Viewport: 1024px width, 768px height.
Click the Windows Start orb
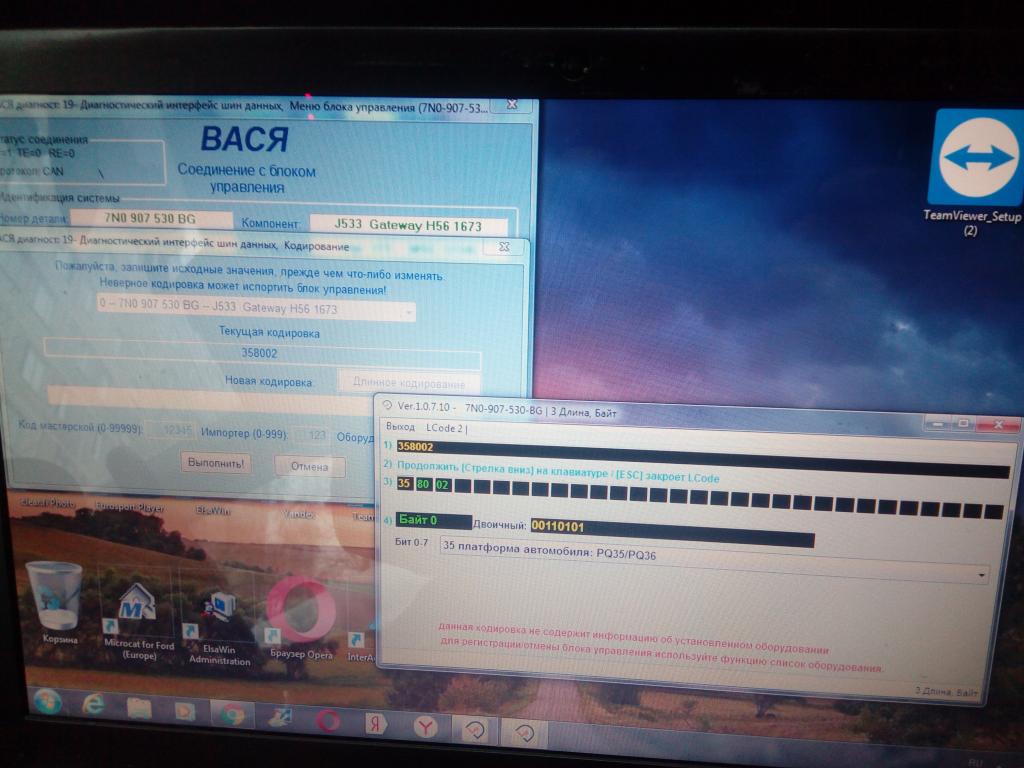[x=46, y=702]
